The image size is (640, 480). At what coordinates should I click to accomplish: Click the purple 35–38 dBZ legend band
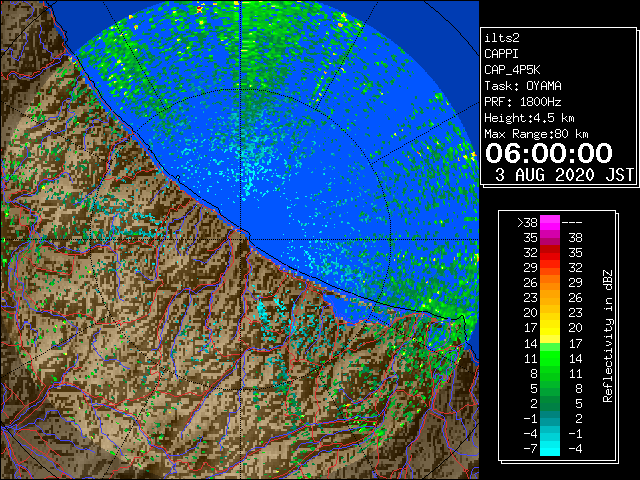point(550,238)
